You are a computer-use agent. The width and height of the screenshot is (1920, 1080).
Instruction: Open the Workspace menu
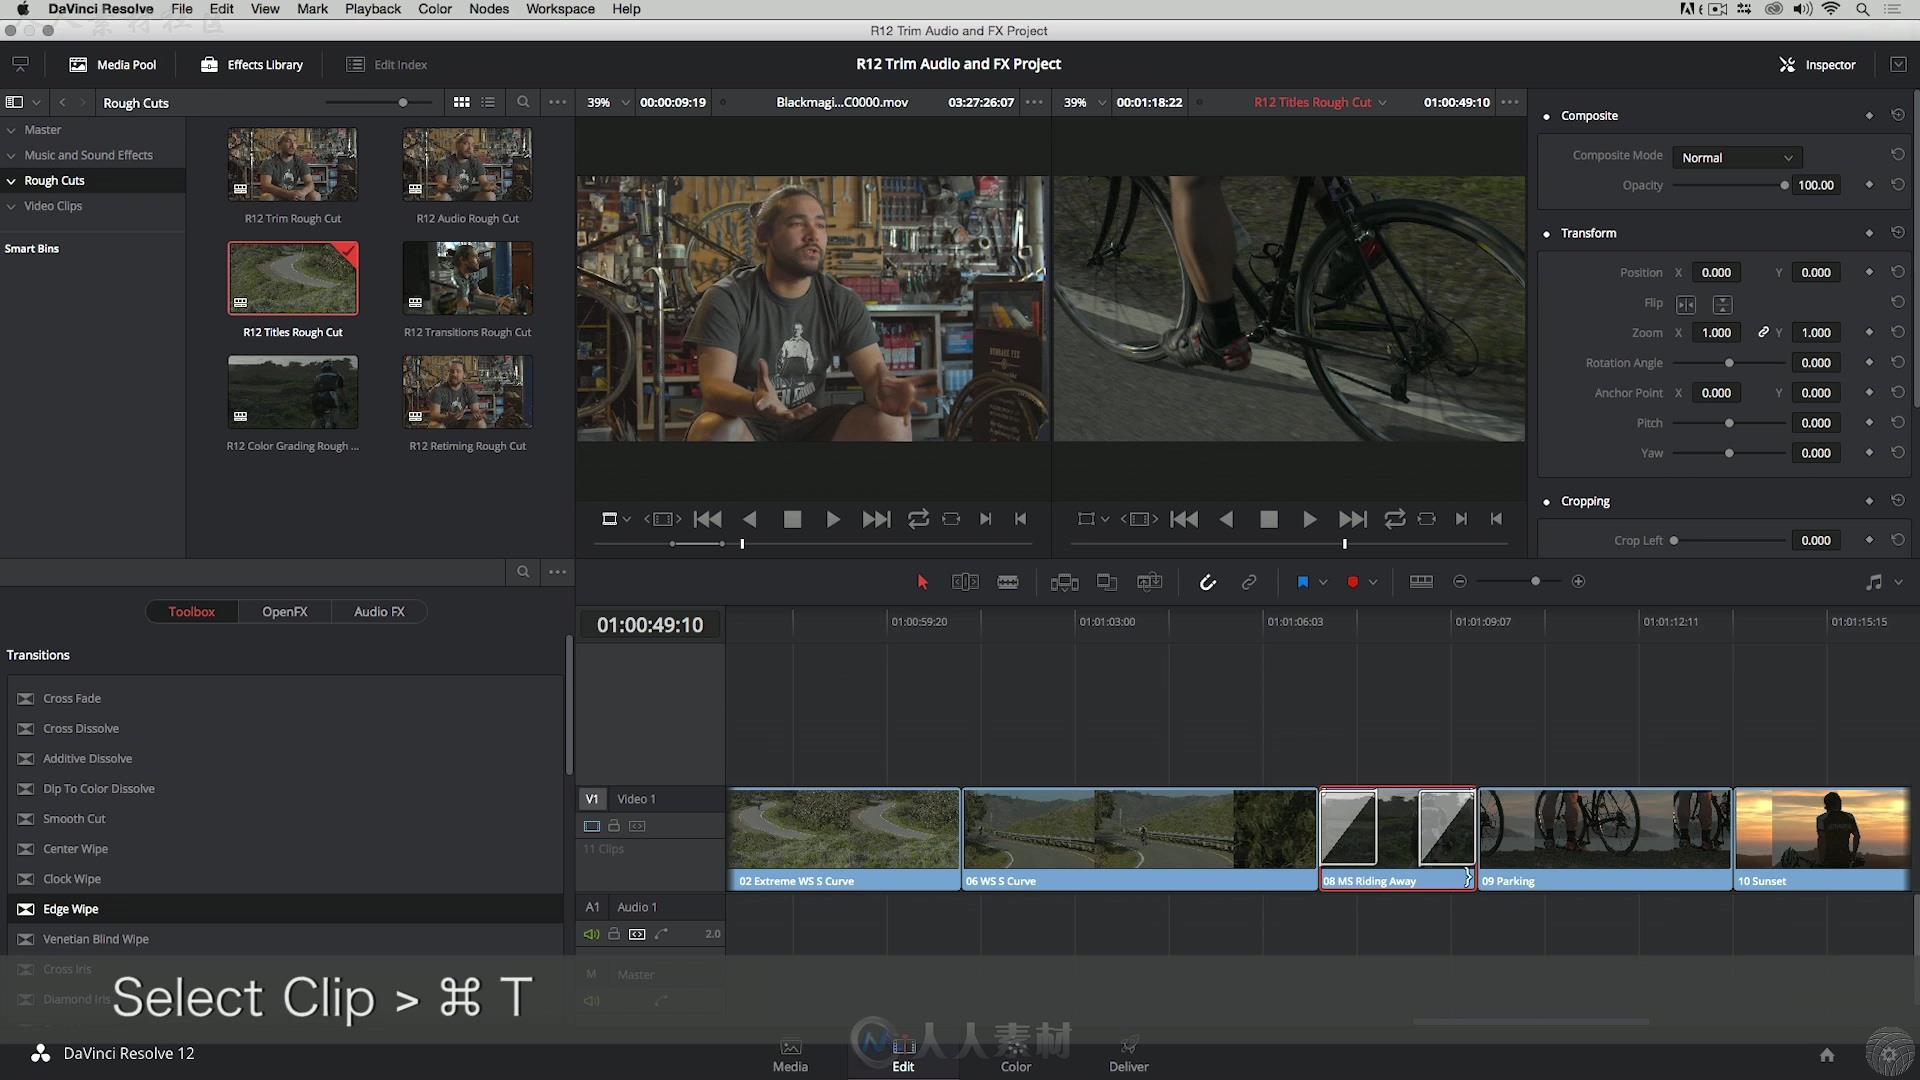(560, 9)
